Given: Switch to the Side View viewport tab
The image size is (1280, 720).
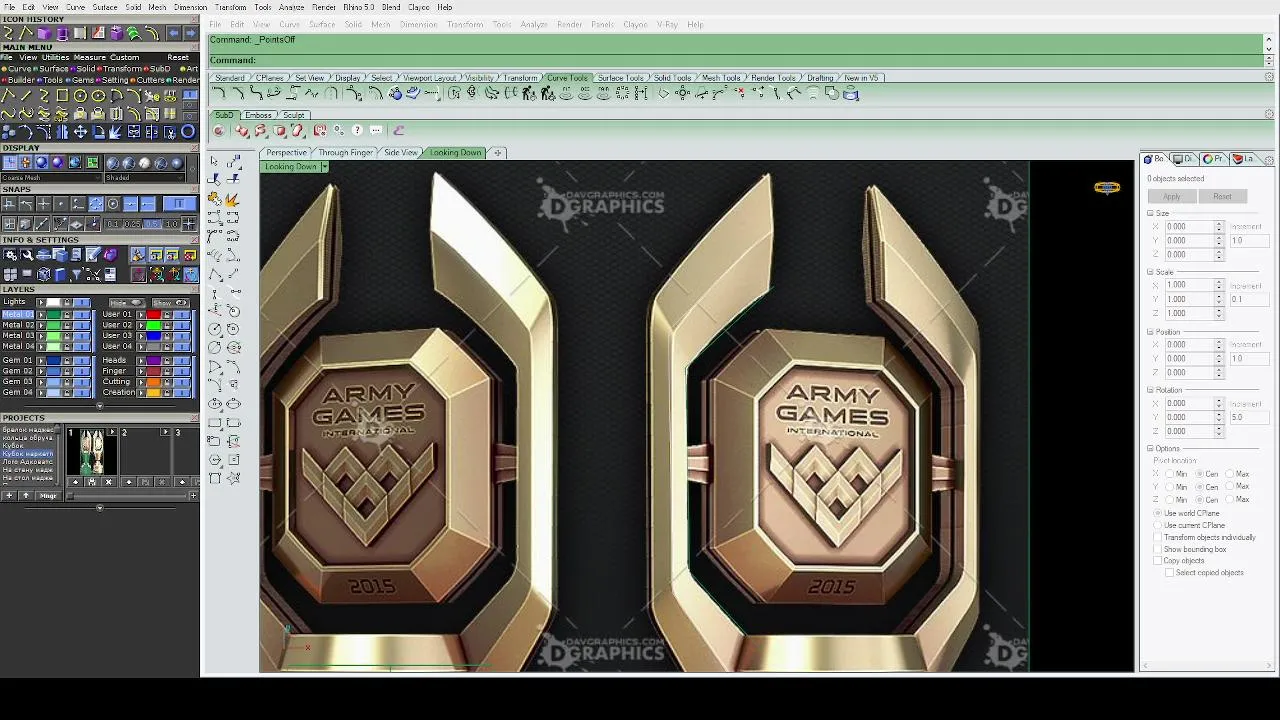Looking at the screenshot, I should point(401,153).
